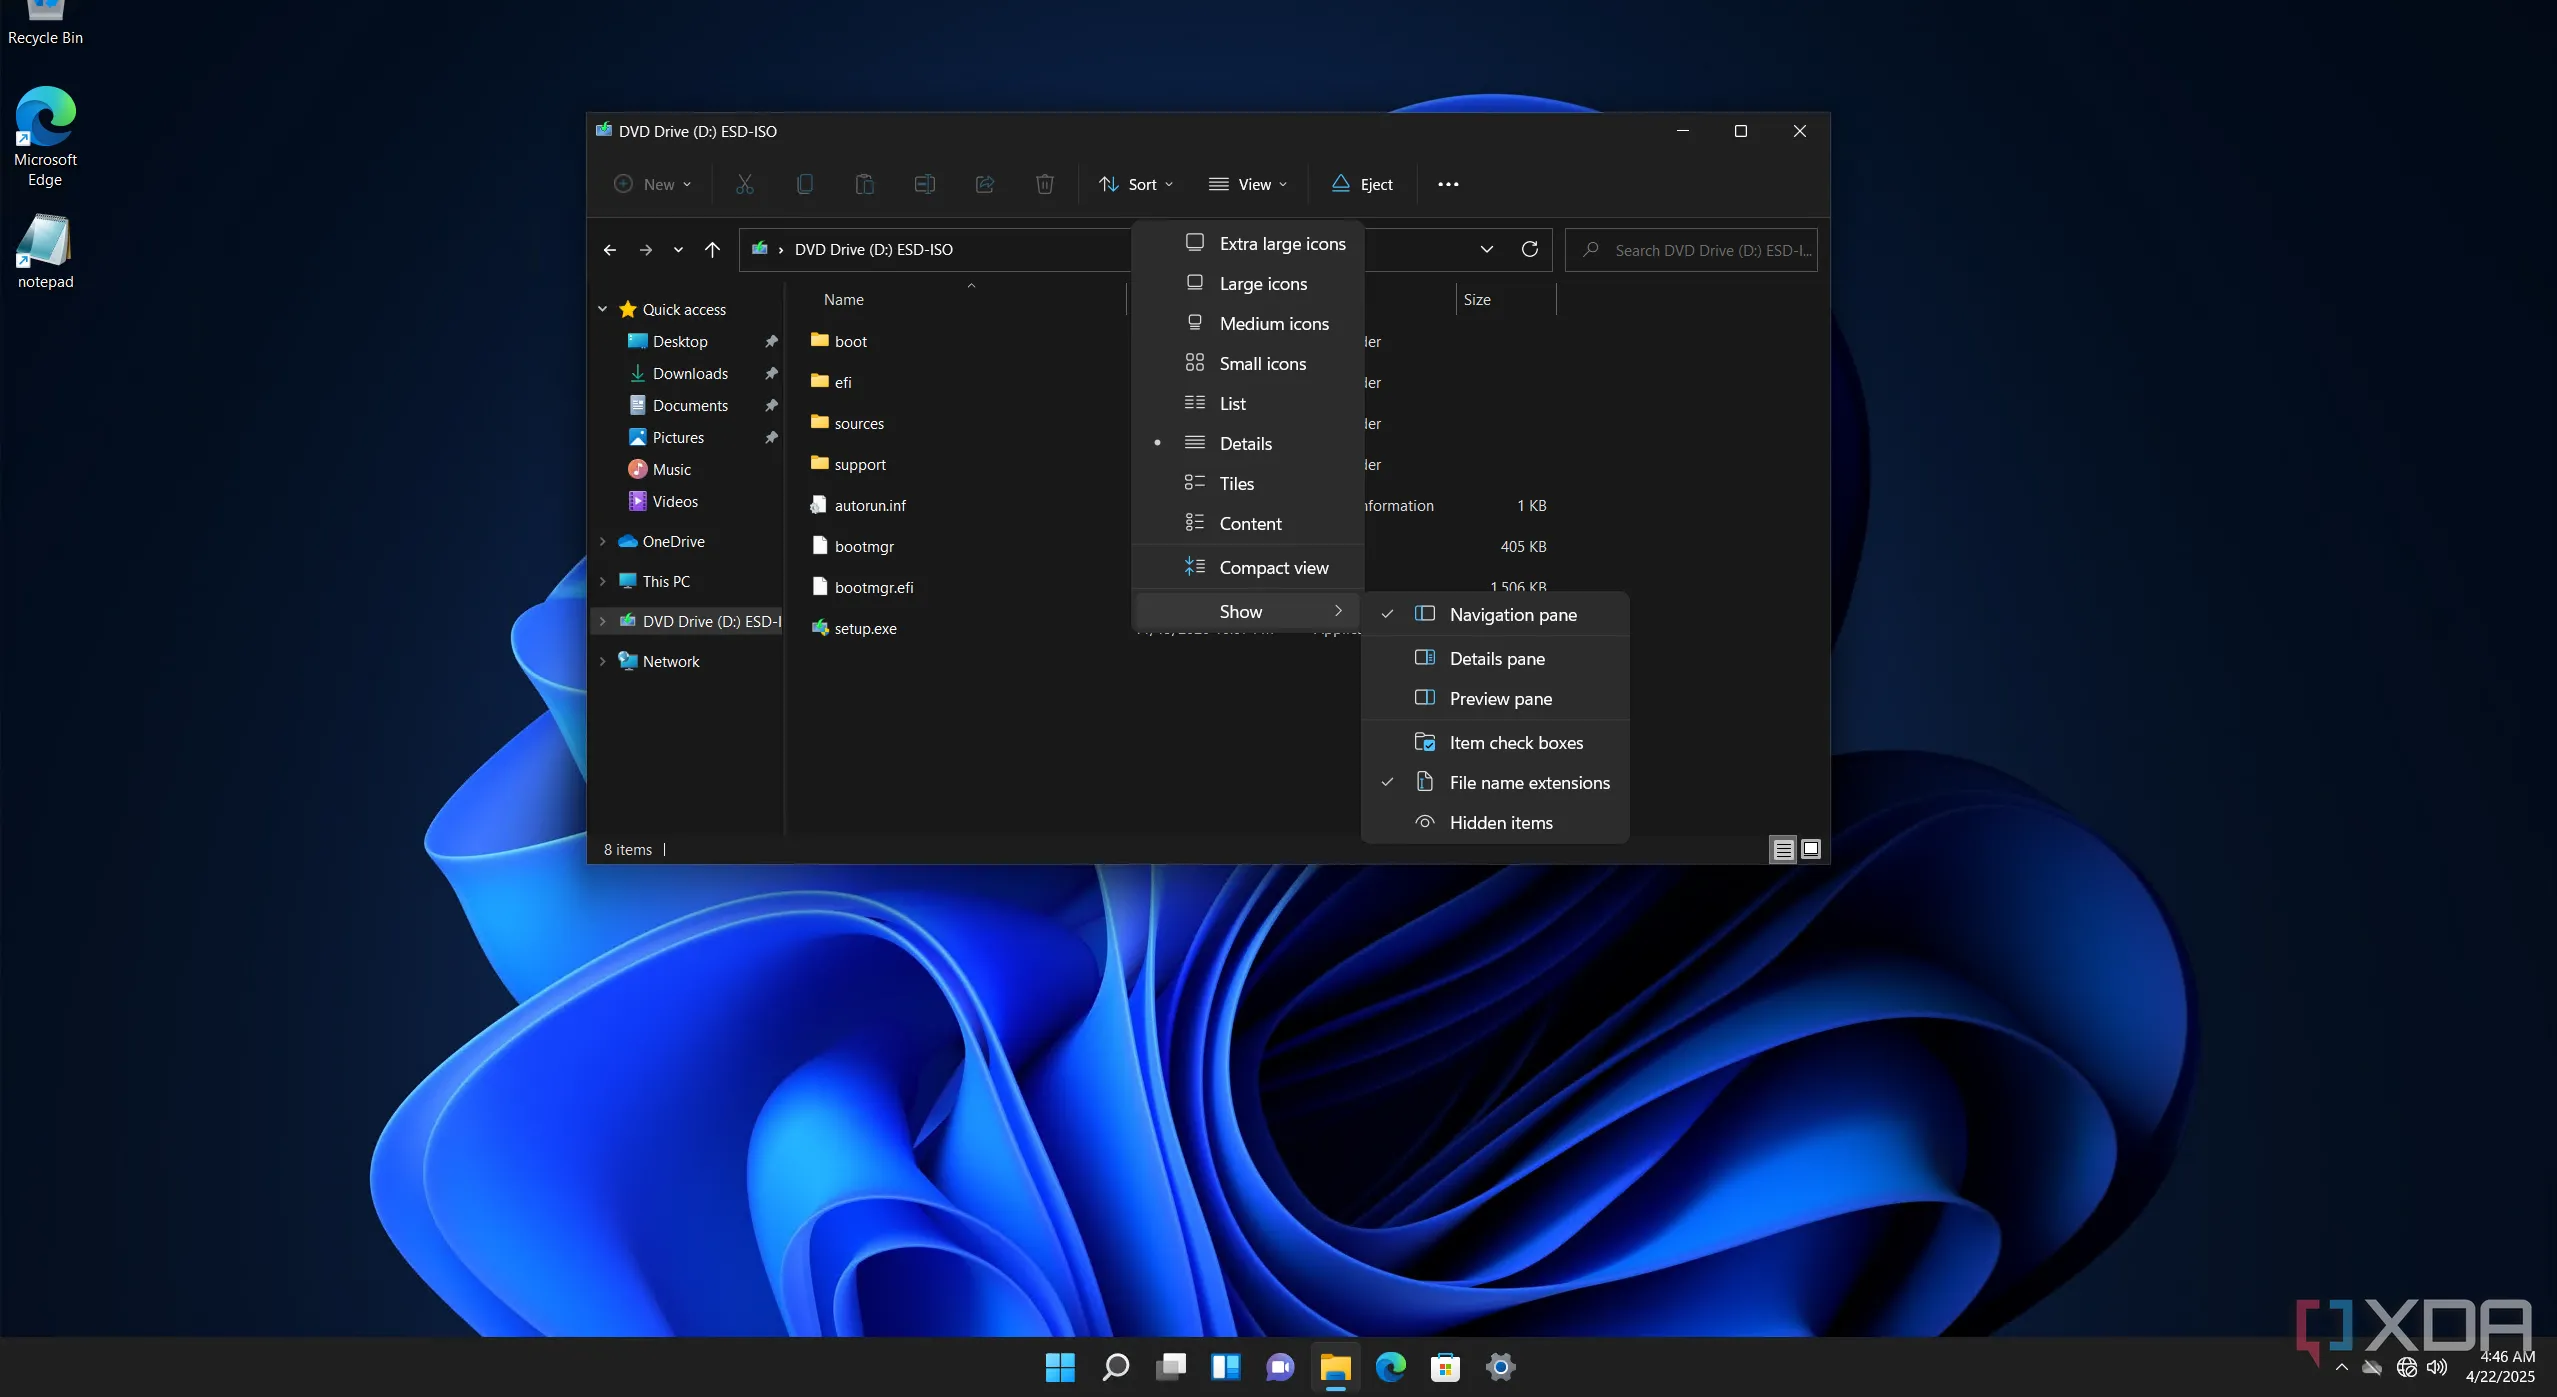Viewport: 2557px width, 1397px height.
Task: Select Details layout option
Action: (1248, 444)
